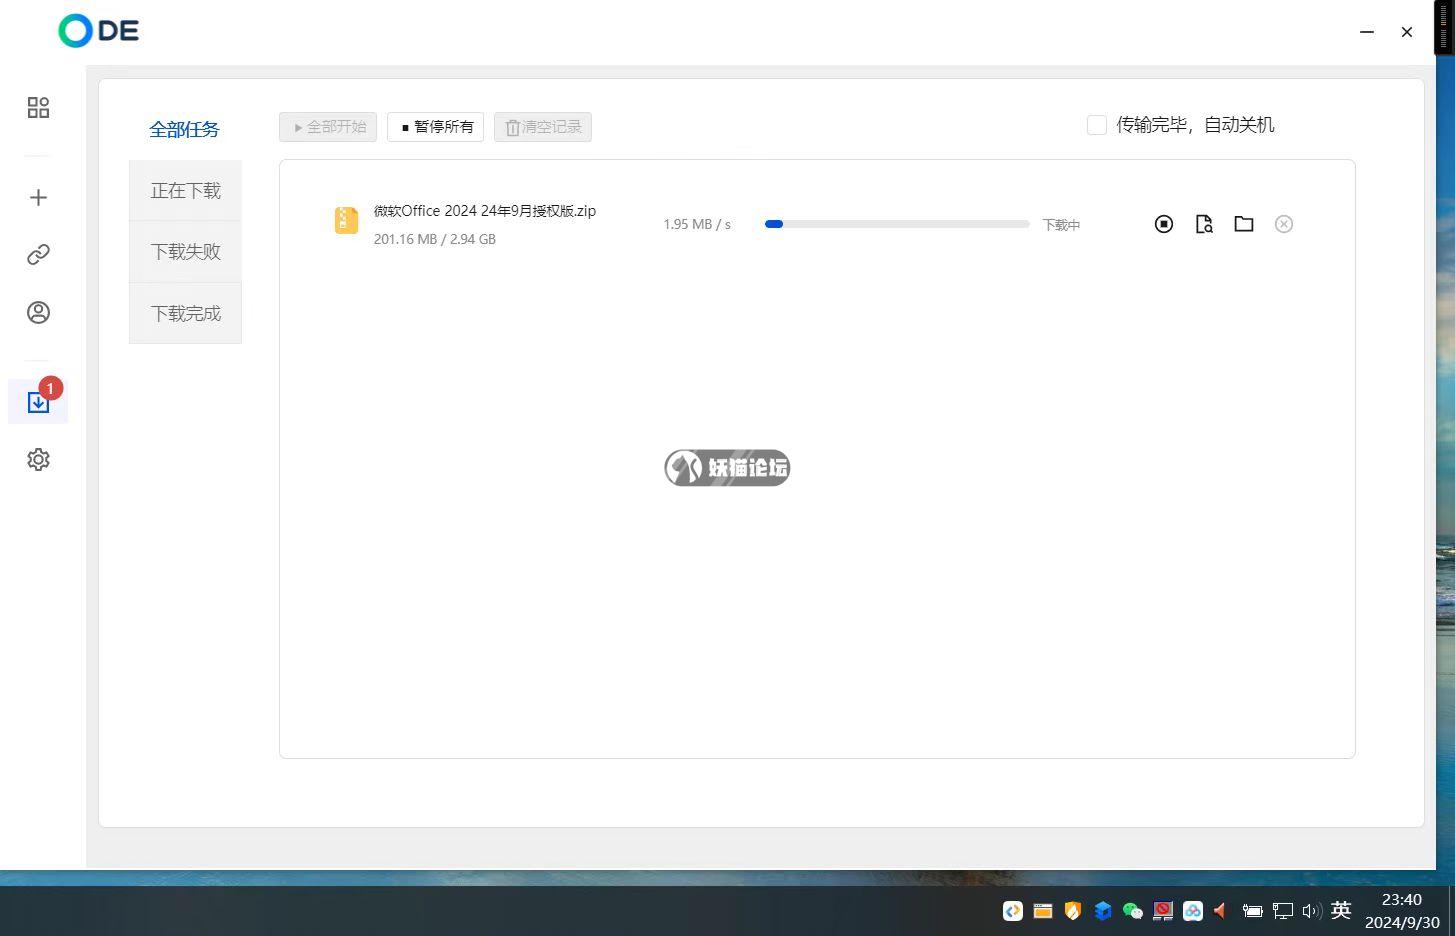Click the 全部开始 button

tap(328, 127)
